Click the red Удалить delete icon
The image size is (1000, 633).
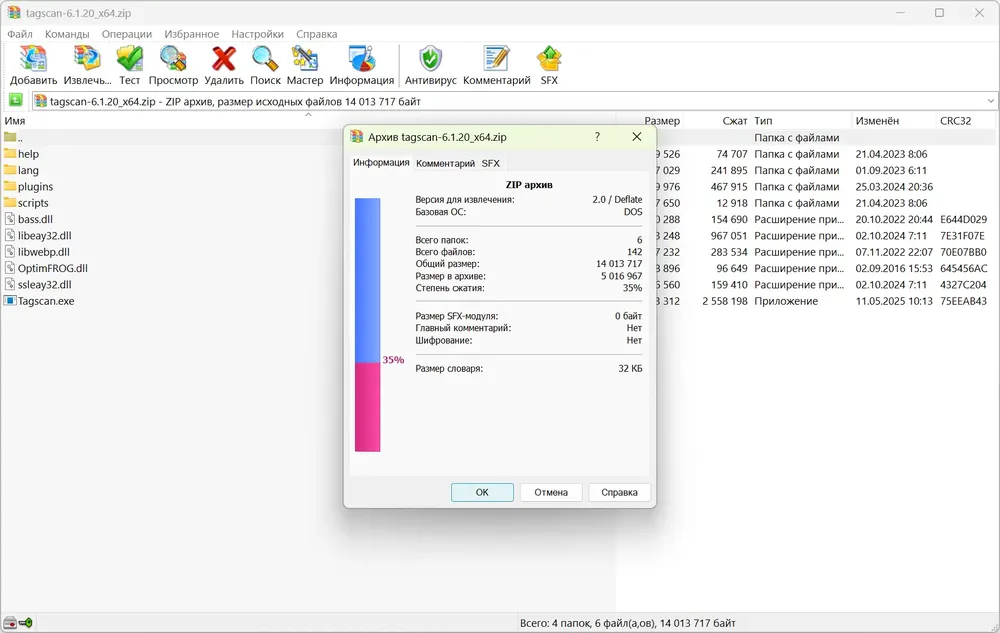[x=224, y=59]
